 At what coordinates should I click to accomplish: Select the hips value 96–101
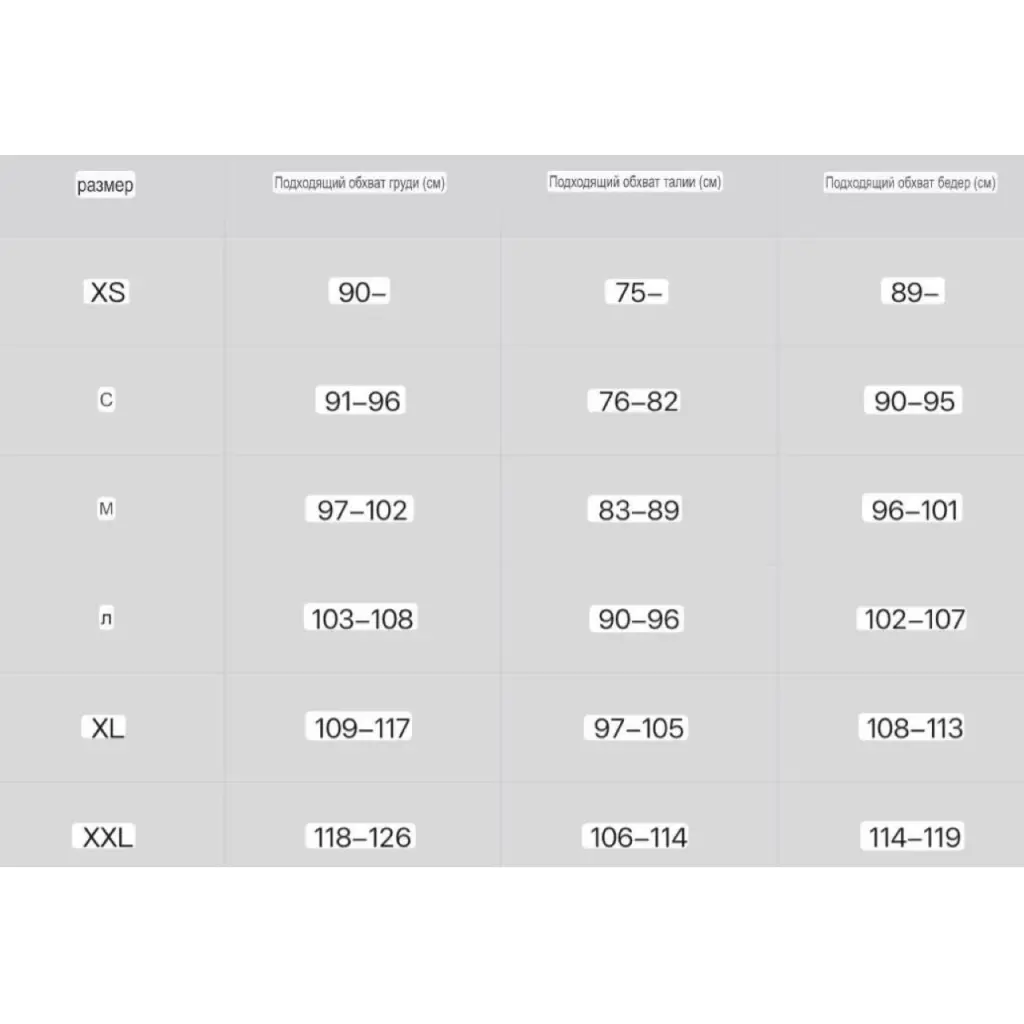click(x=914, y=510)
